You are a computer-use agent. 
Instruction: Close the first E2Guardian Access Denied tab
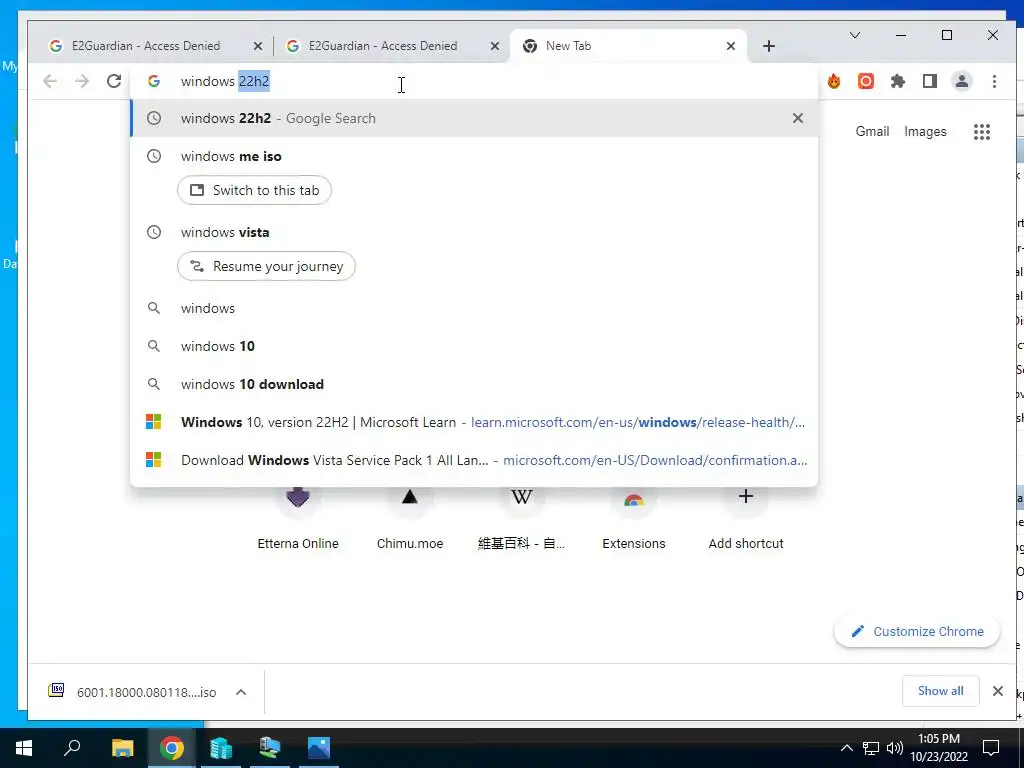258,46
